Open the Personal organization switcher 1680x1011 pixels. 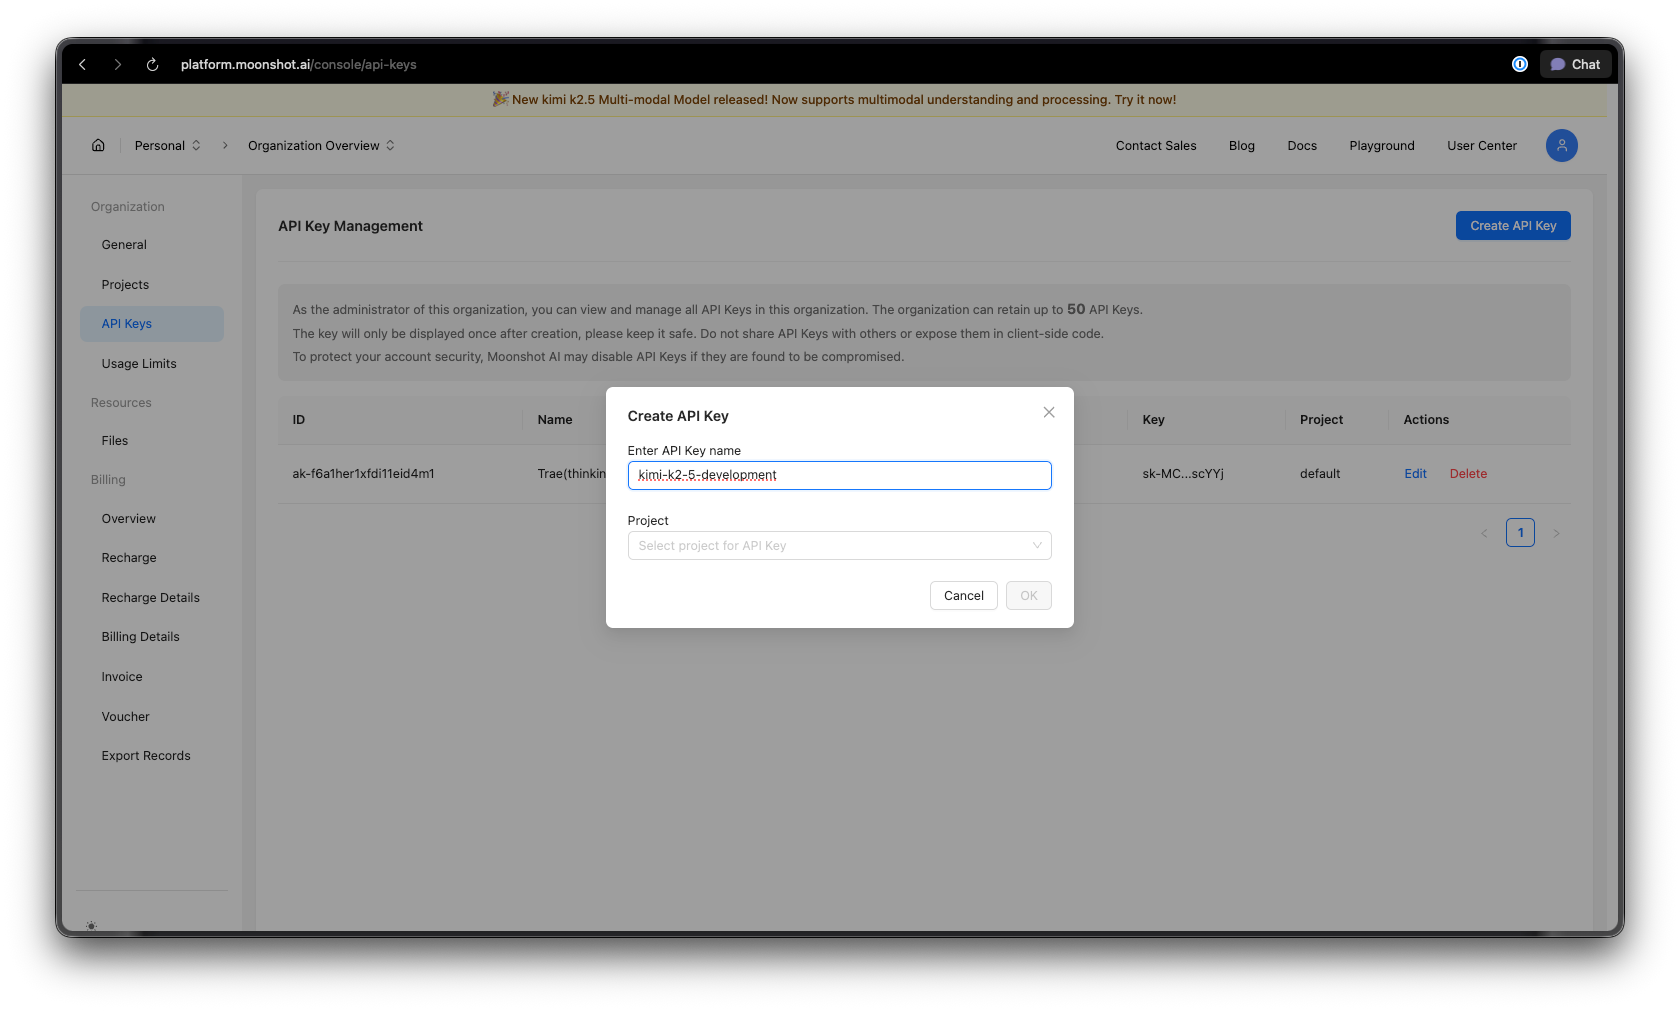(167, 145)
